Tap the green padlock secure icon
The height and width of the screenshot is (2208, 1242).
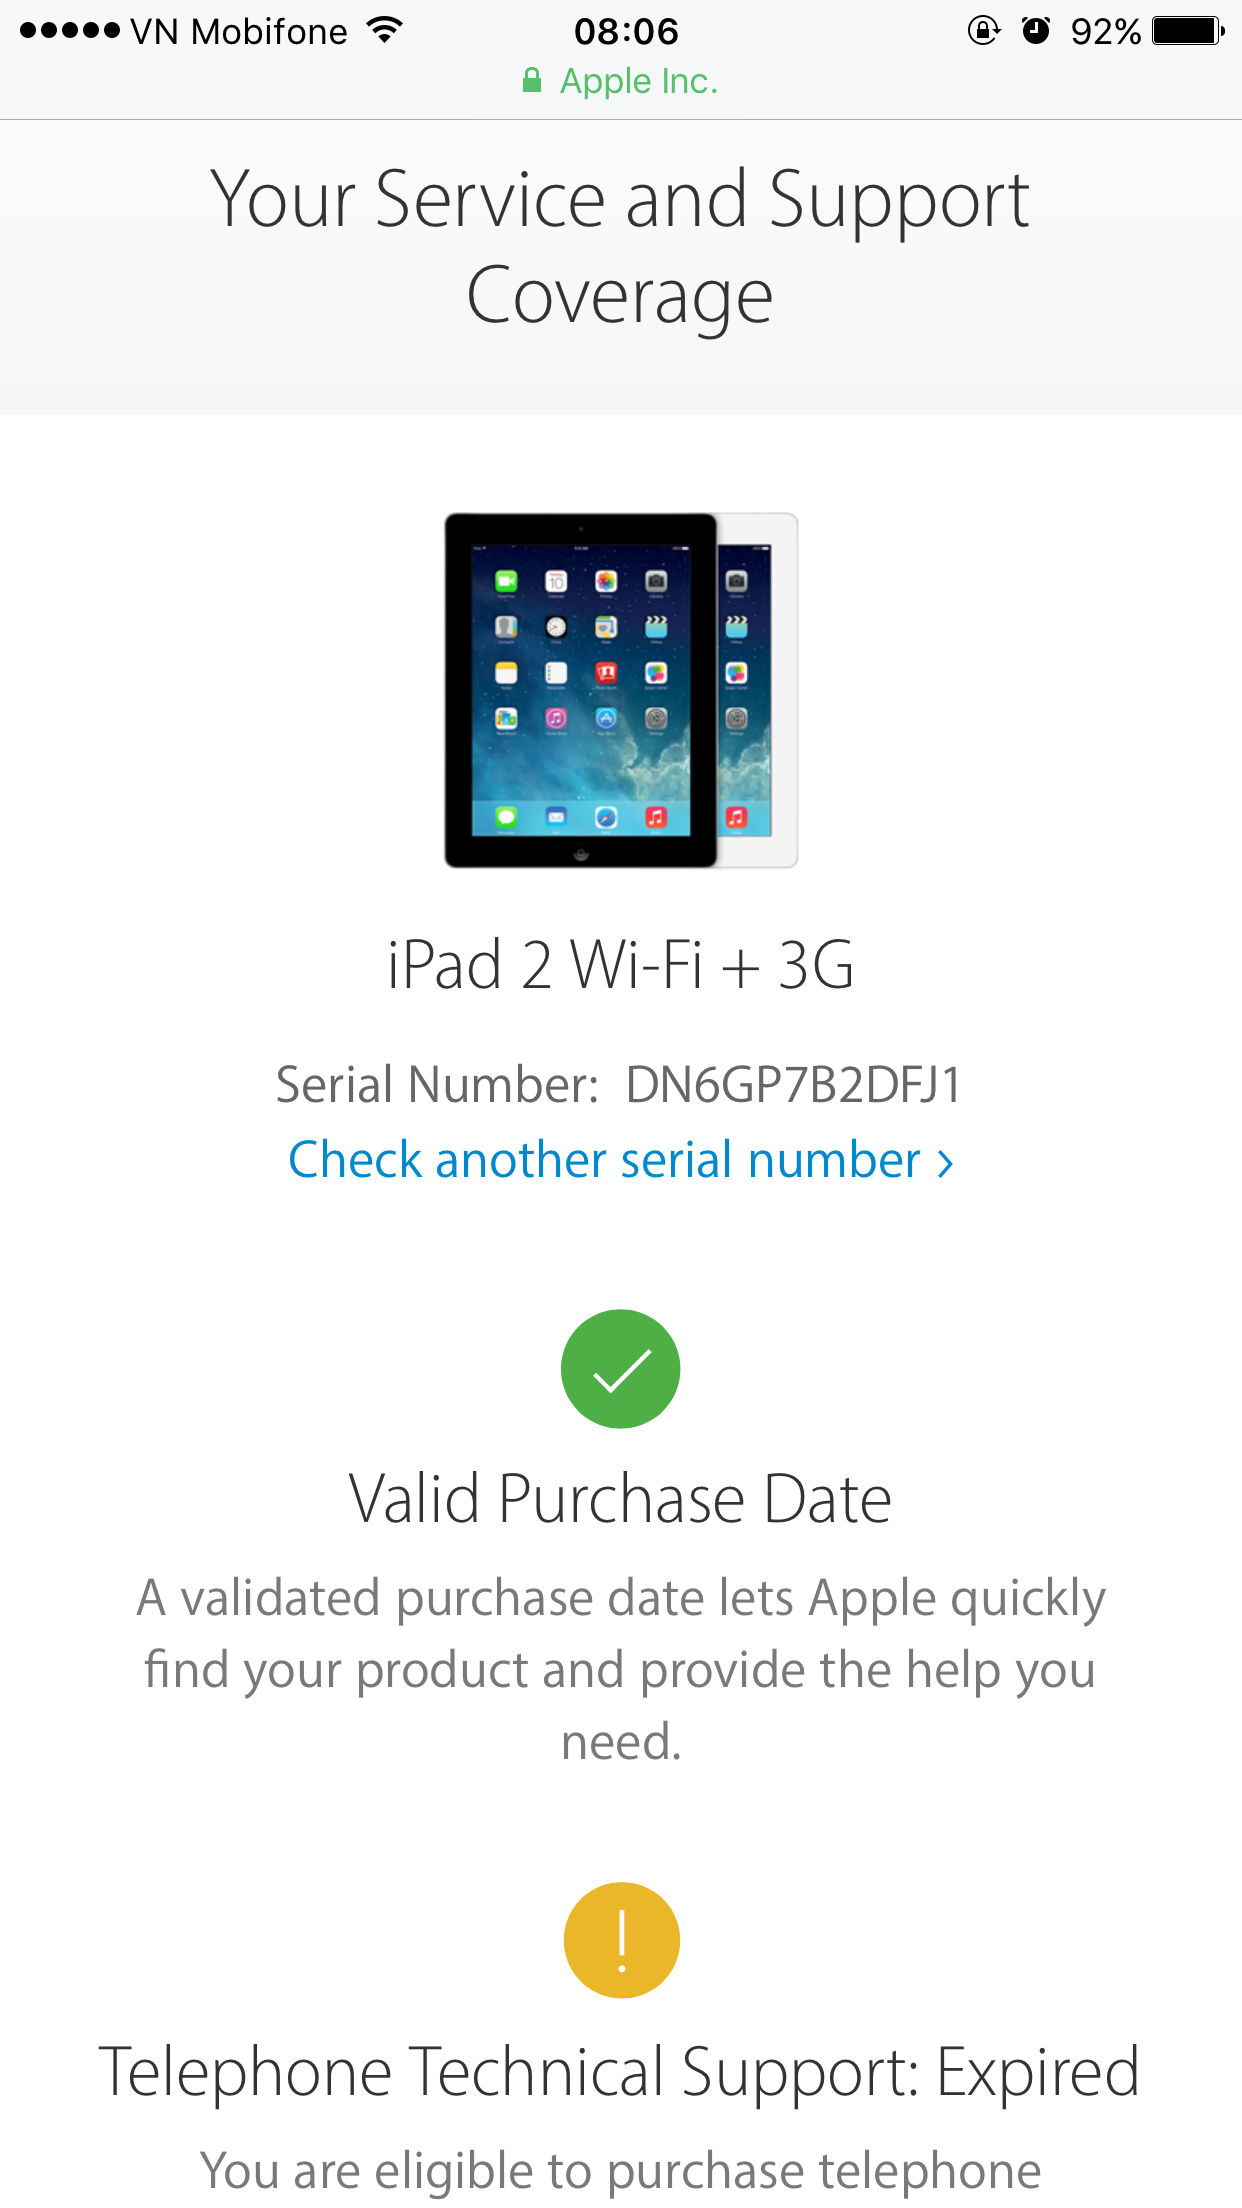532,80
